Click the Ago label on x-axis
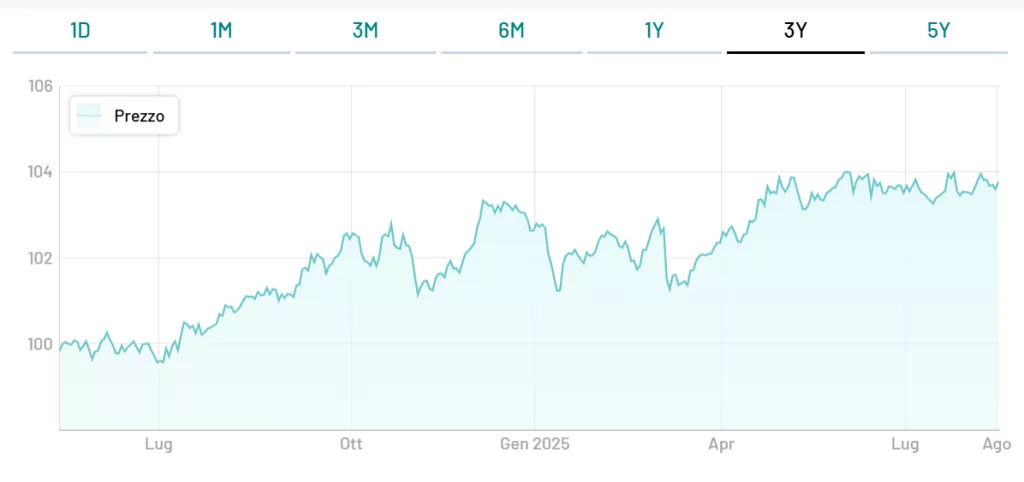The image size is (1024, 482). coord(997,444)
